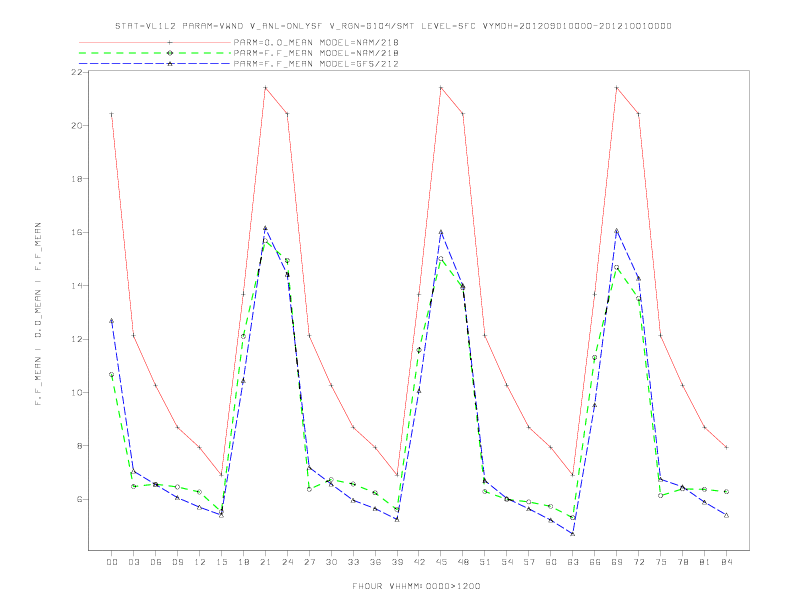
Task: Click x-axis forecast hour label 72
Action: pos(639,562)
